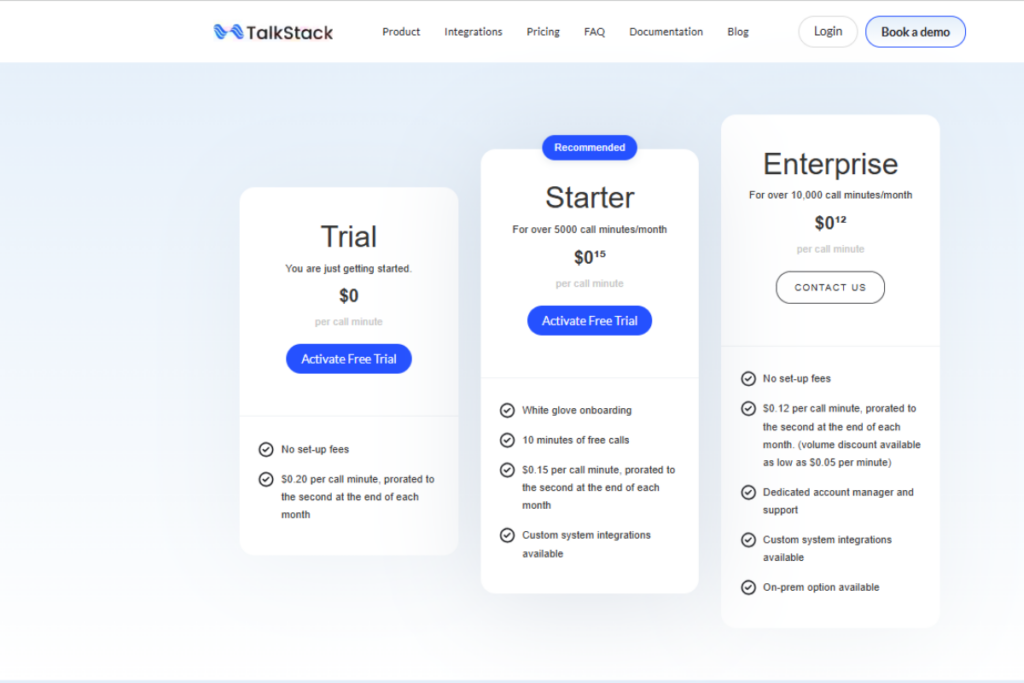Activate Free Trial on the Starter plan
1024x683 pixels.
589,321
